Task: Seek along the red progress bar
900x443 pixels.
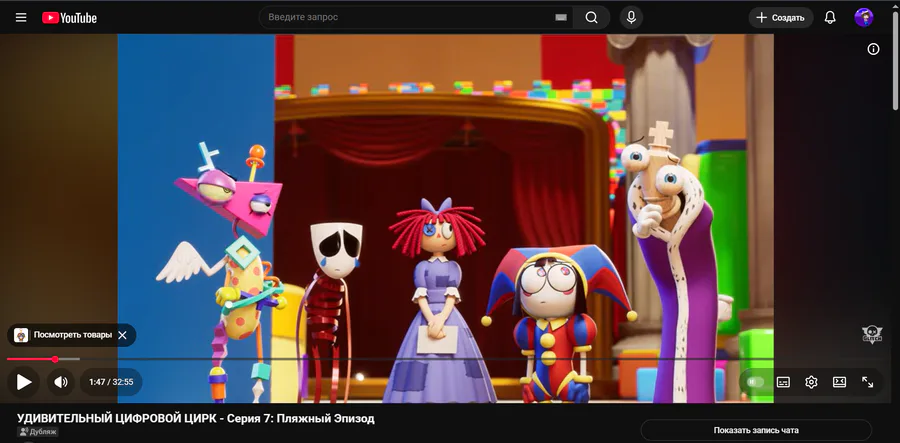Action: [x=30, y=359]
